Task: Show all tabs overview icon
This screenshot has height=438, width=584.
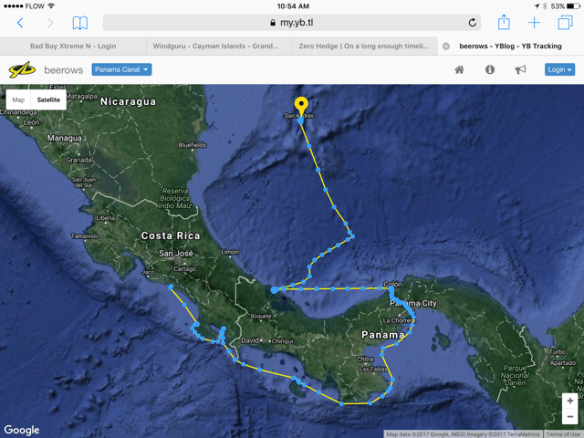Action: (x=565, y=22)
